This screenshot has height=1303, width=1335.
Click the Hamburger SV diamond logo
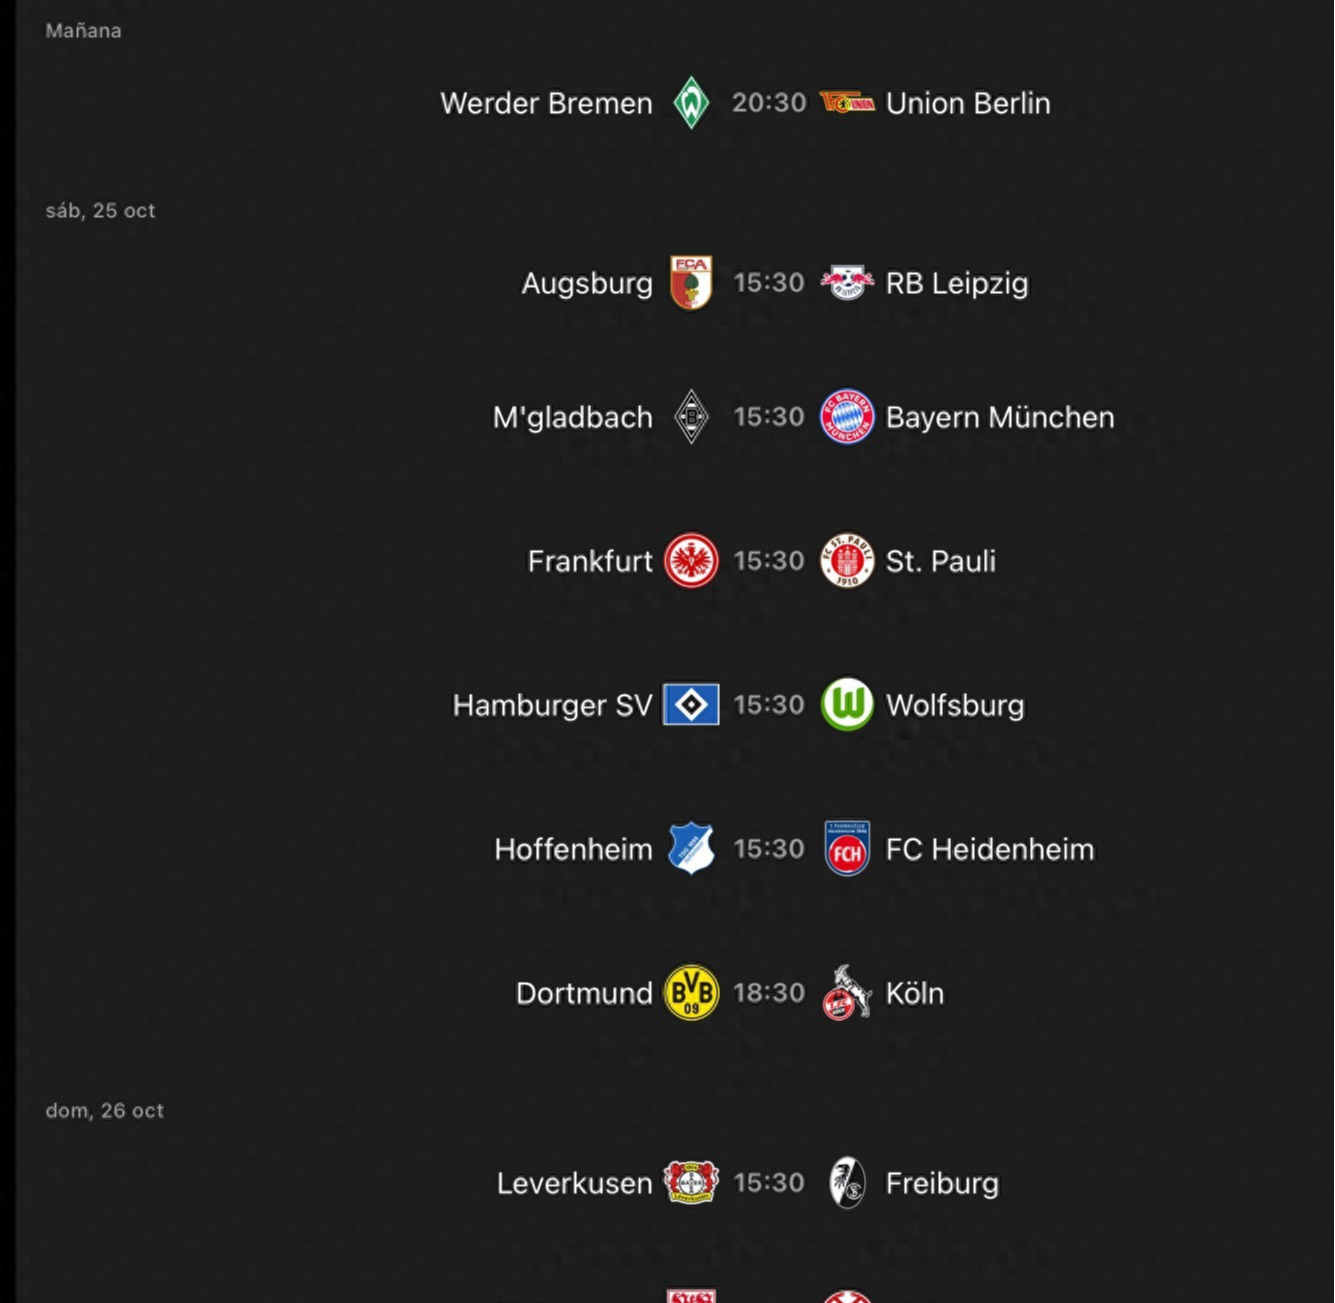tap(691, 704)
